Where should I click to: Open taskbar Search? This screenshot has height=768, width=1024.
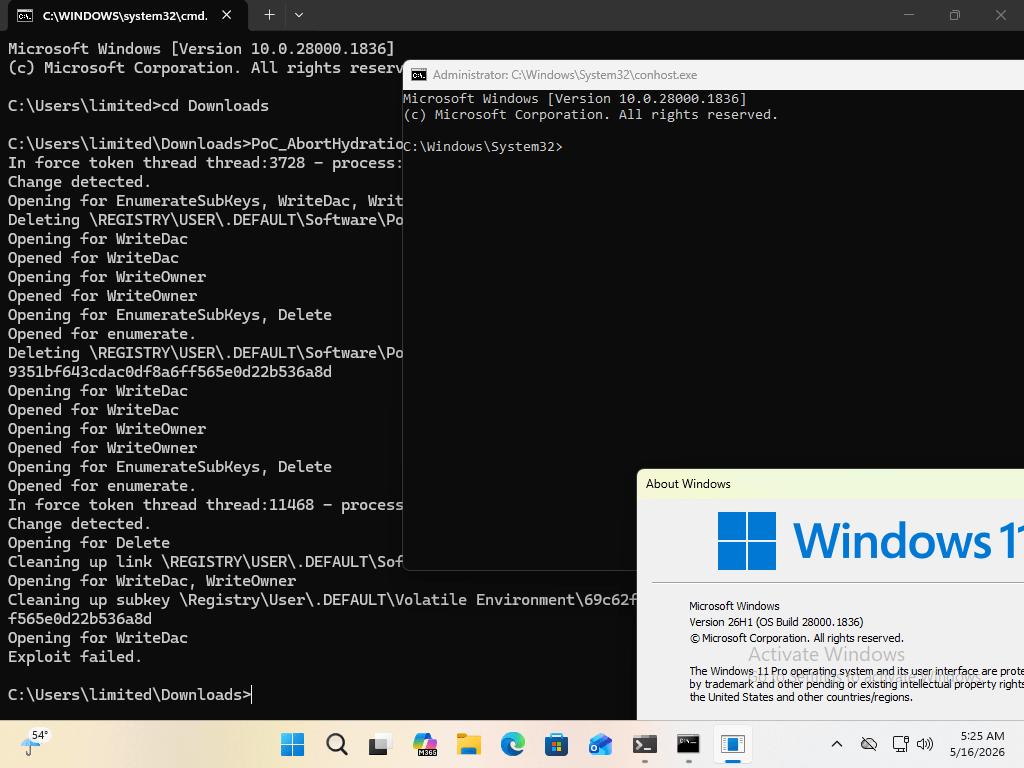337,744
